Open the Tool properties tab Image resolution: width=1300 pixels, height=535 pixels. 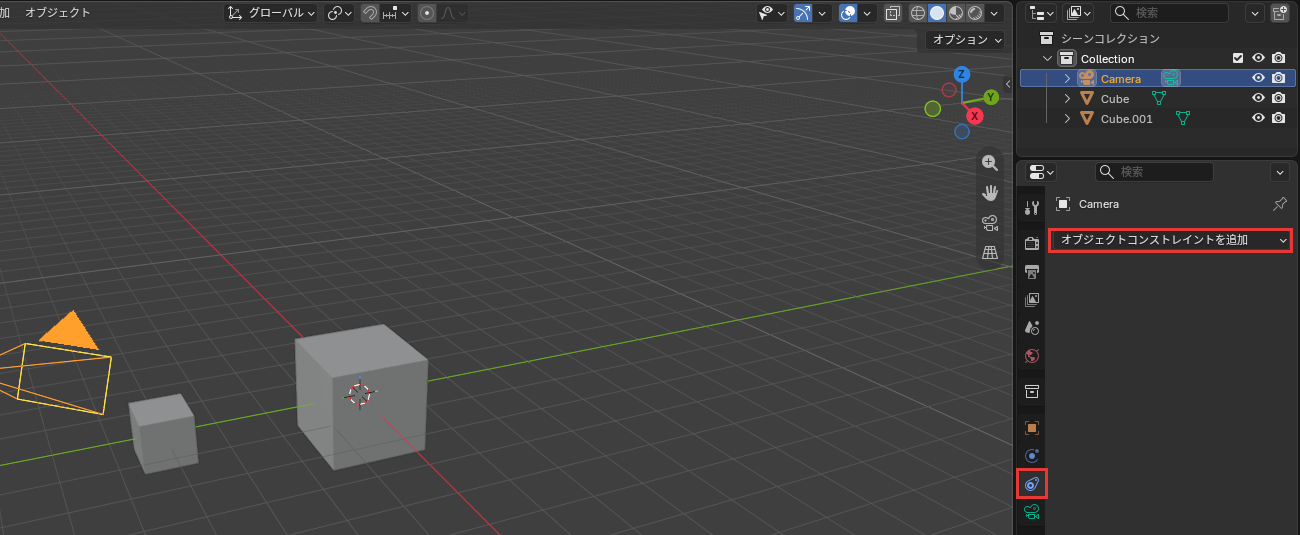[1033, 208]
